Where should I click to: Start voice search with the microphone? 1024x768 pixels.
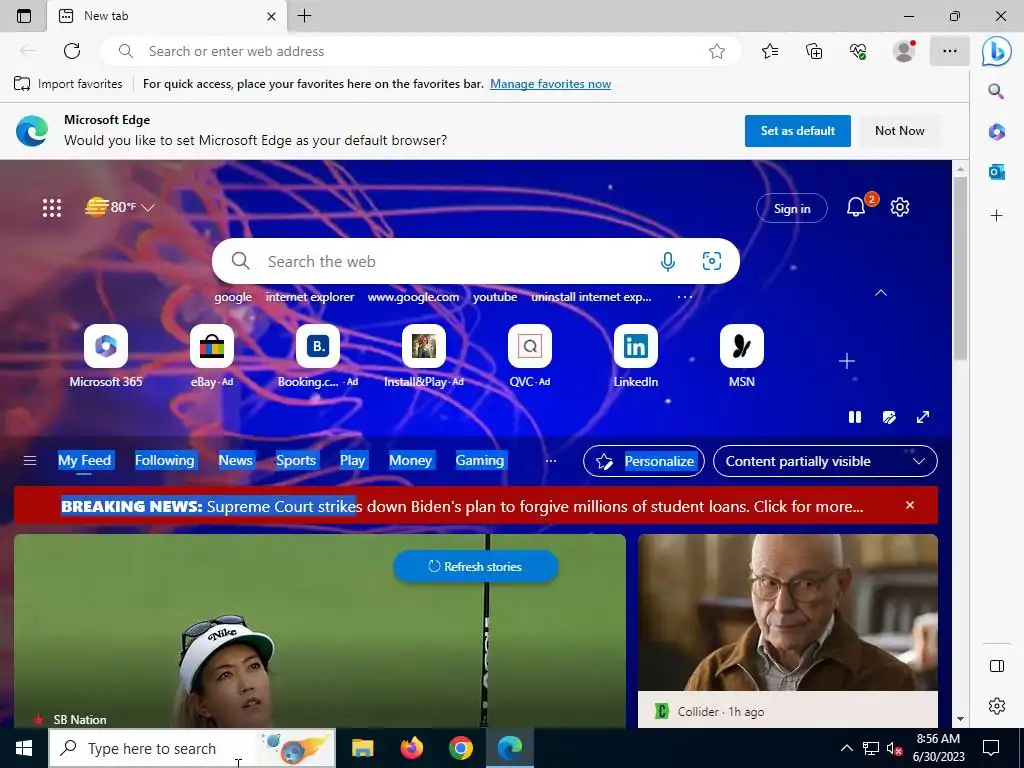[x=667, y=261]
